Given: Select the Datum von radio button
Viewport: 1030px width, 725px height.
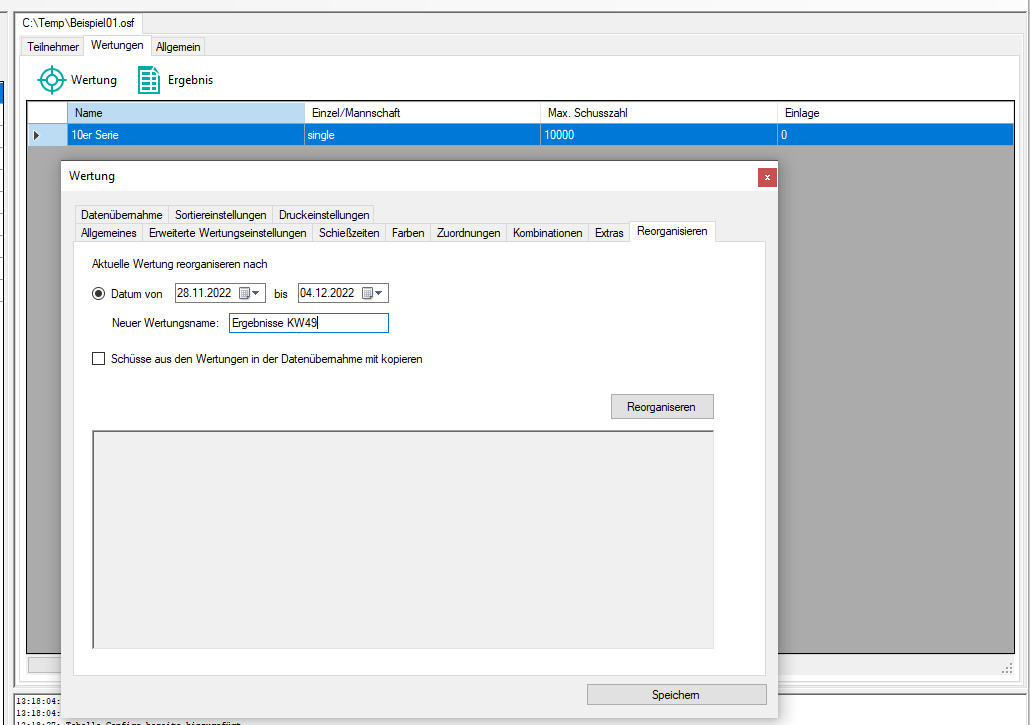Looking at the screenshot, I should point(98,294).
